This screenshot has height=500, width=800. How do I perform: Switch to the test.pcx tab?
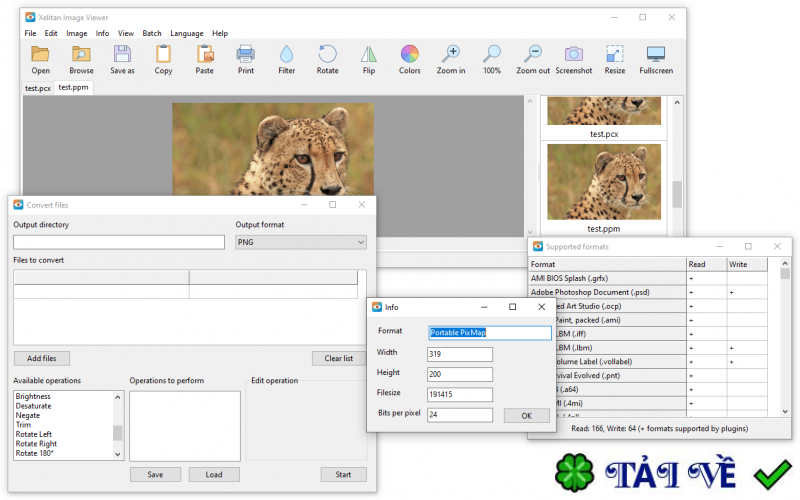click(x=38, y=88)
